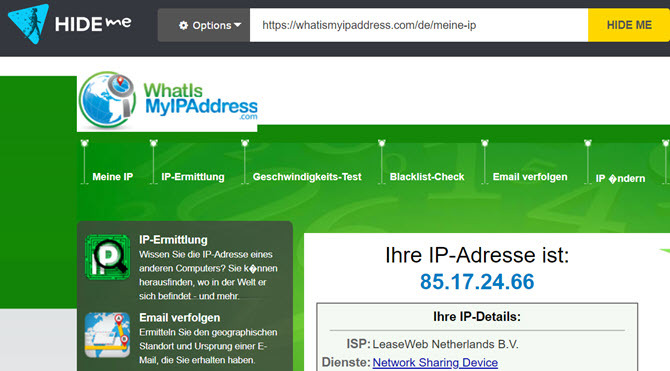Open the Meine IP menu item
The height and width of the screenshot is (371, 670).
(x=113, y=177)
